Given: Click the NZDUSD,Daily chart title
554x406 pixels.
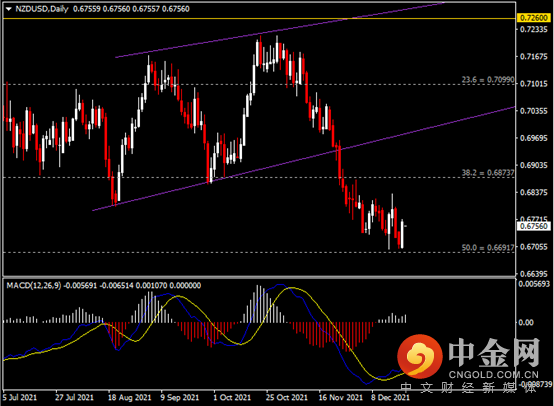Looking at the screenshot, I should coord(42,9).
